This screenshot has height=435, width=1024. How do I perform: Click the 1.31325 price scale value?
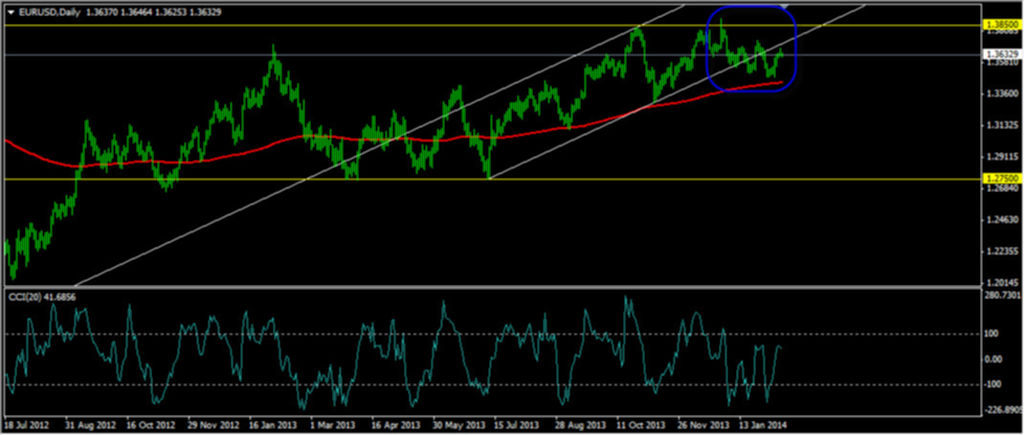1001,125
